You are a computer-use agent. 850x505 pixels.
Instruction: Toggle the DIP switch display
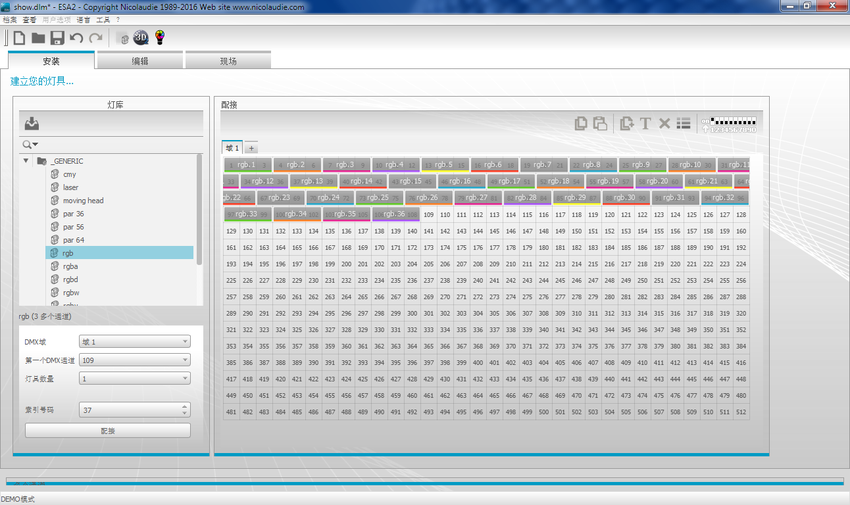[x=729, y=125]
